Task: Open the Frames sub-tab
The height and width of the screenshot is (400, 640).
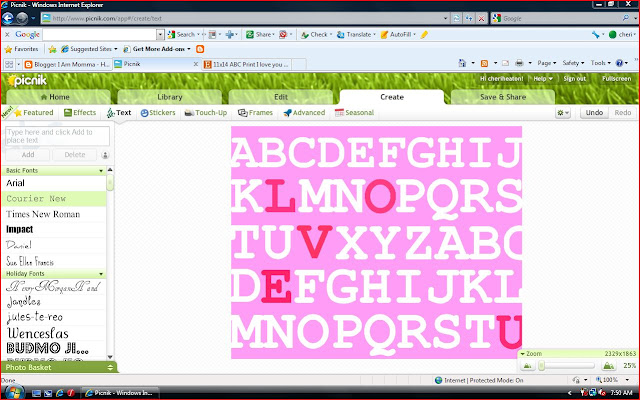Action: [x=256, y=113]
